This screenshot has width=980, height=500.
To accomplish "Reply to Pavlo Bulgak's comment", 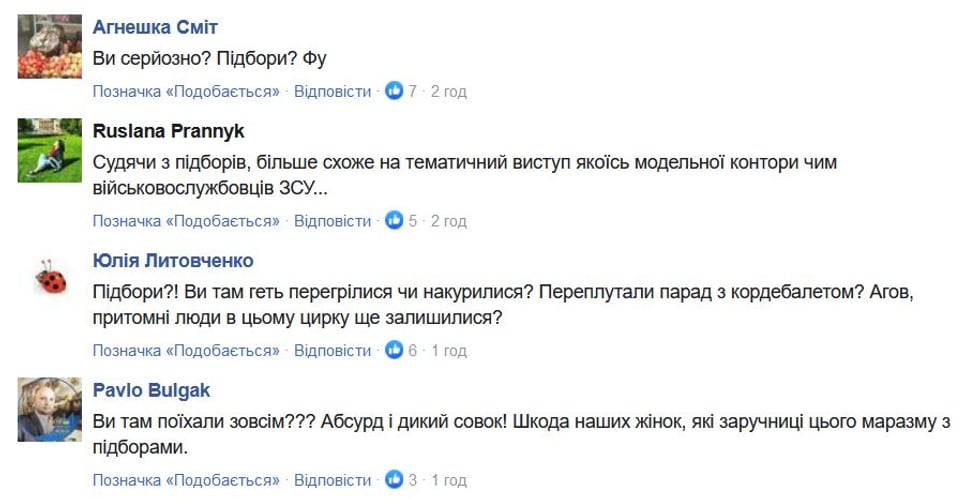I will click(x=332, y=479).
